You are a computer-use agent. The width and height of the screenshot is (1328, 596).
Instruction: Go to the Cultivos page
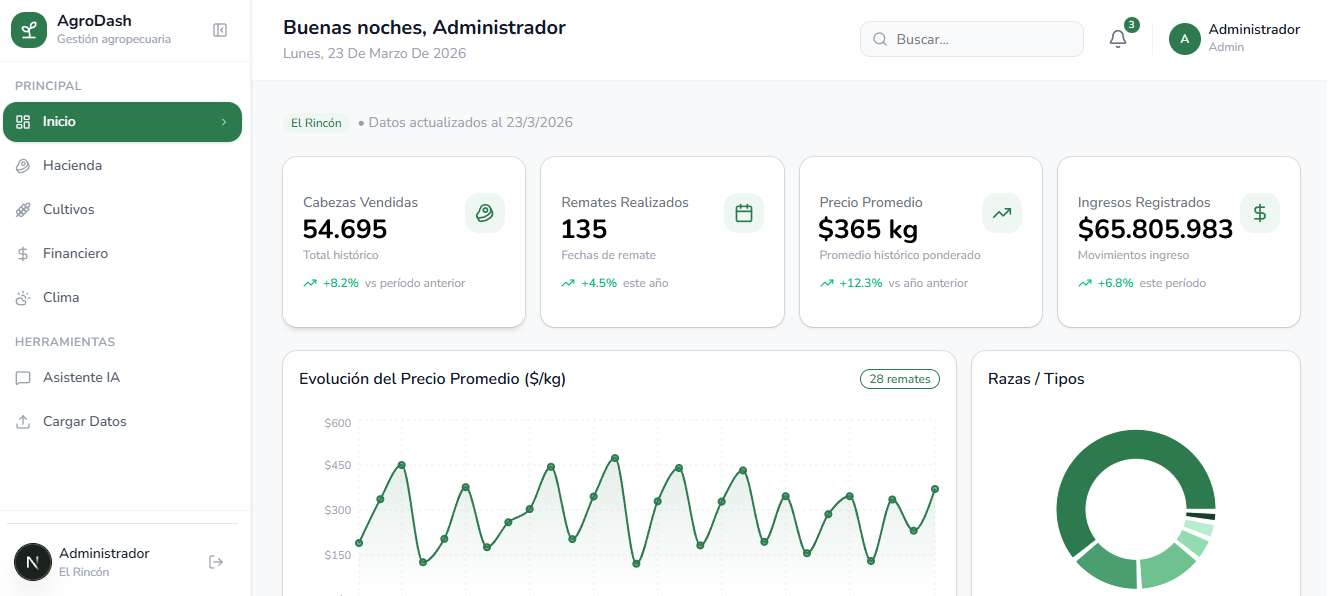(x=68, y=210)
